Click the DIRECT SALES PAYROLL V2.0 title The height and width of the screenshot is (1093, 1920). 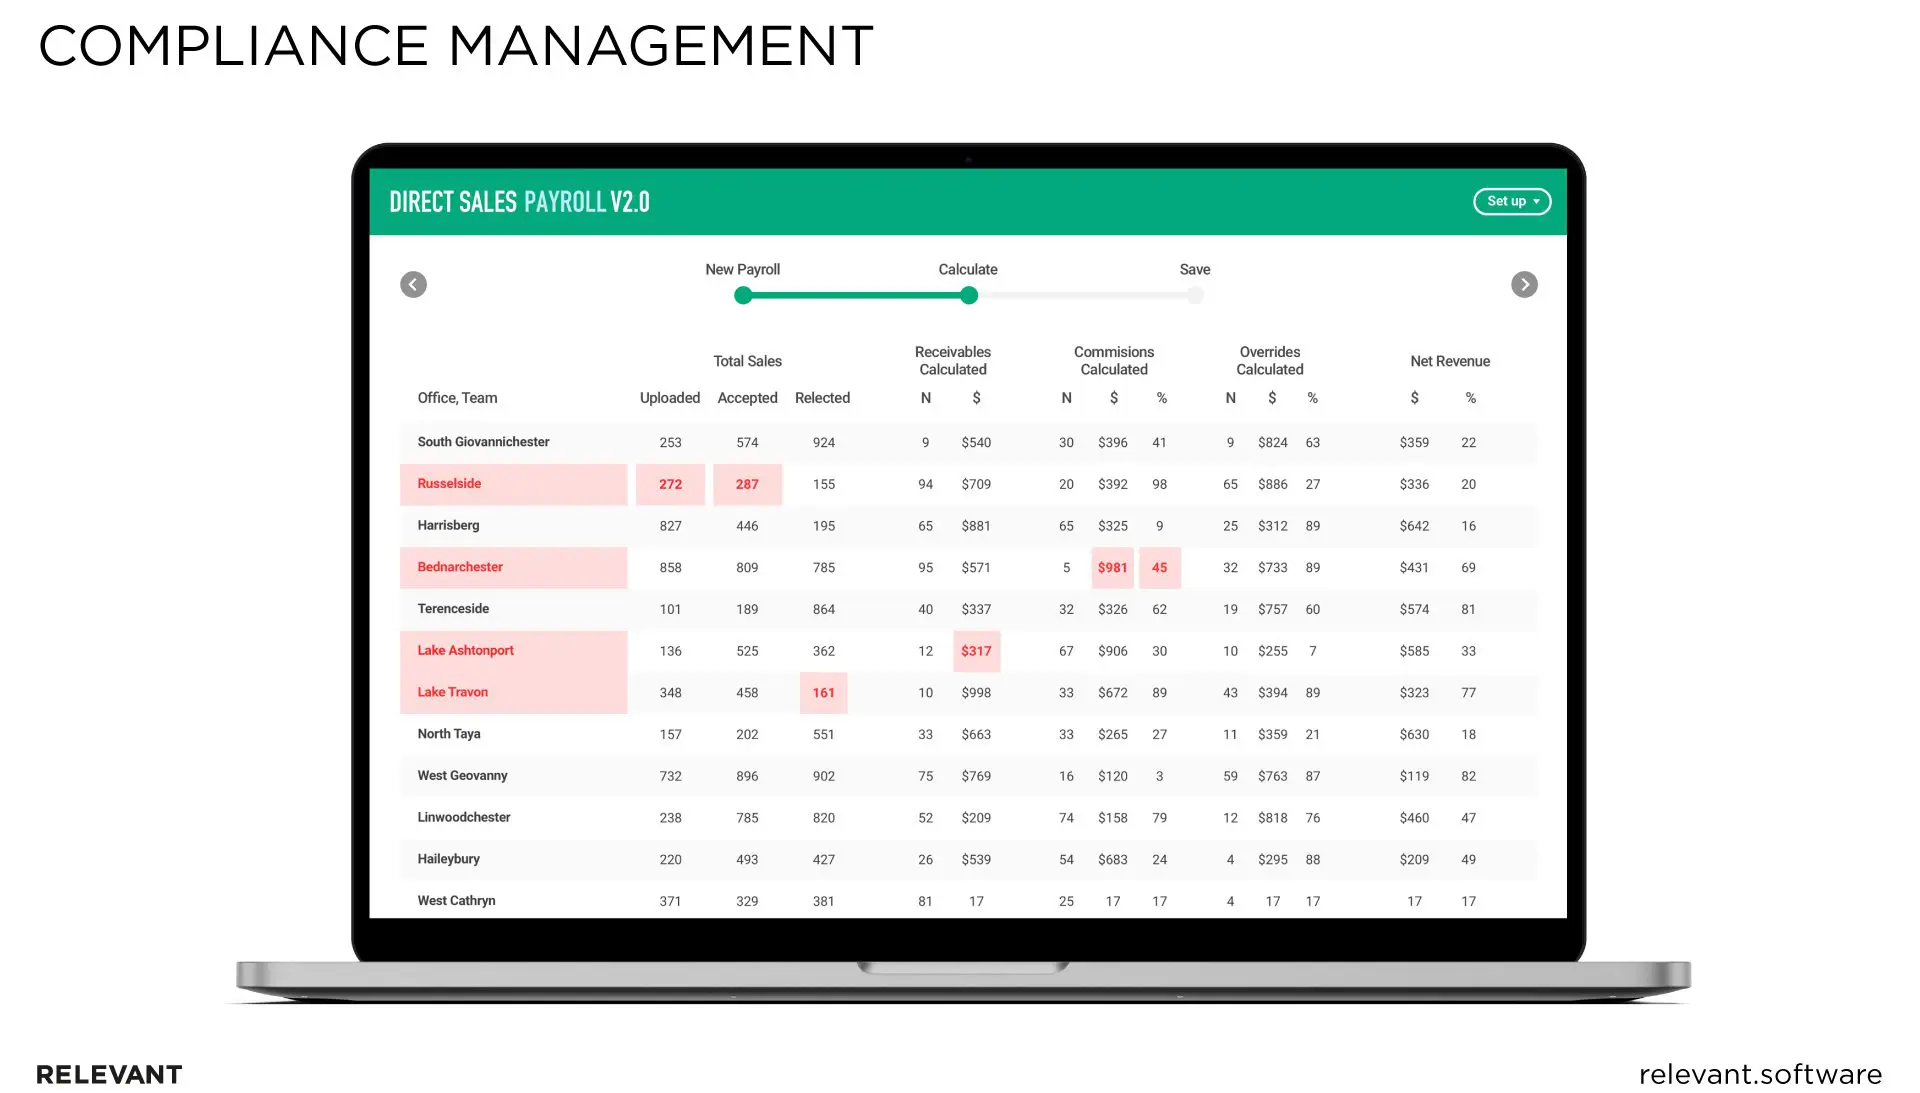coord(519,201)
